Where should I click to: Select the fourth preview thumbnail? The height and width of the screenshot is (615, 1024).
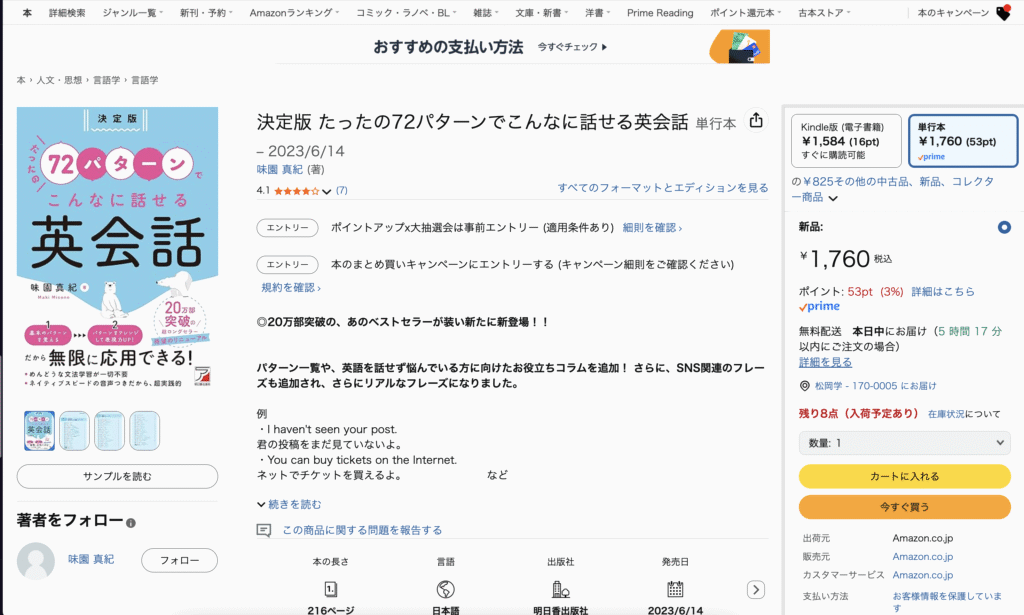tap(144, 431)
